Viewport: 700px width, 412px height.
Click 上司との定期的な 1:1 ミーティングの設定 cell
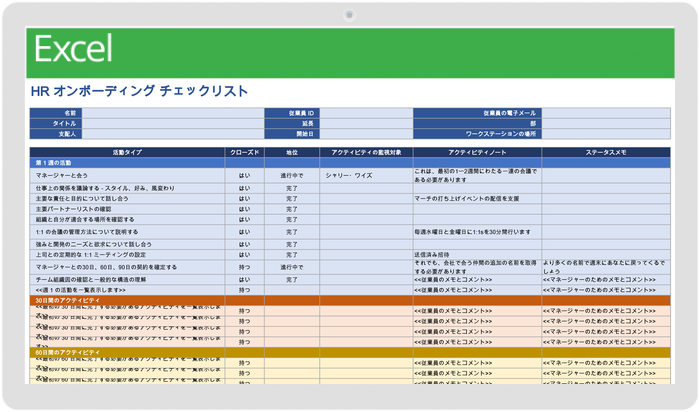pyautogui.click(x=127, y=255)
